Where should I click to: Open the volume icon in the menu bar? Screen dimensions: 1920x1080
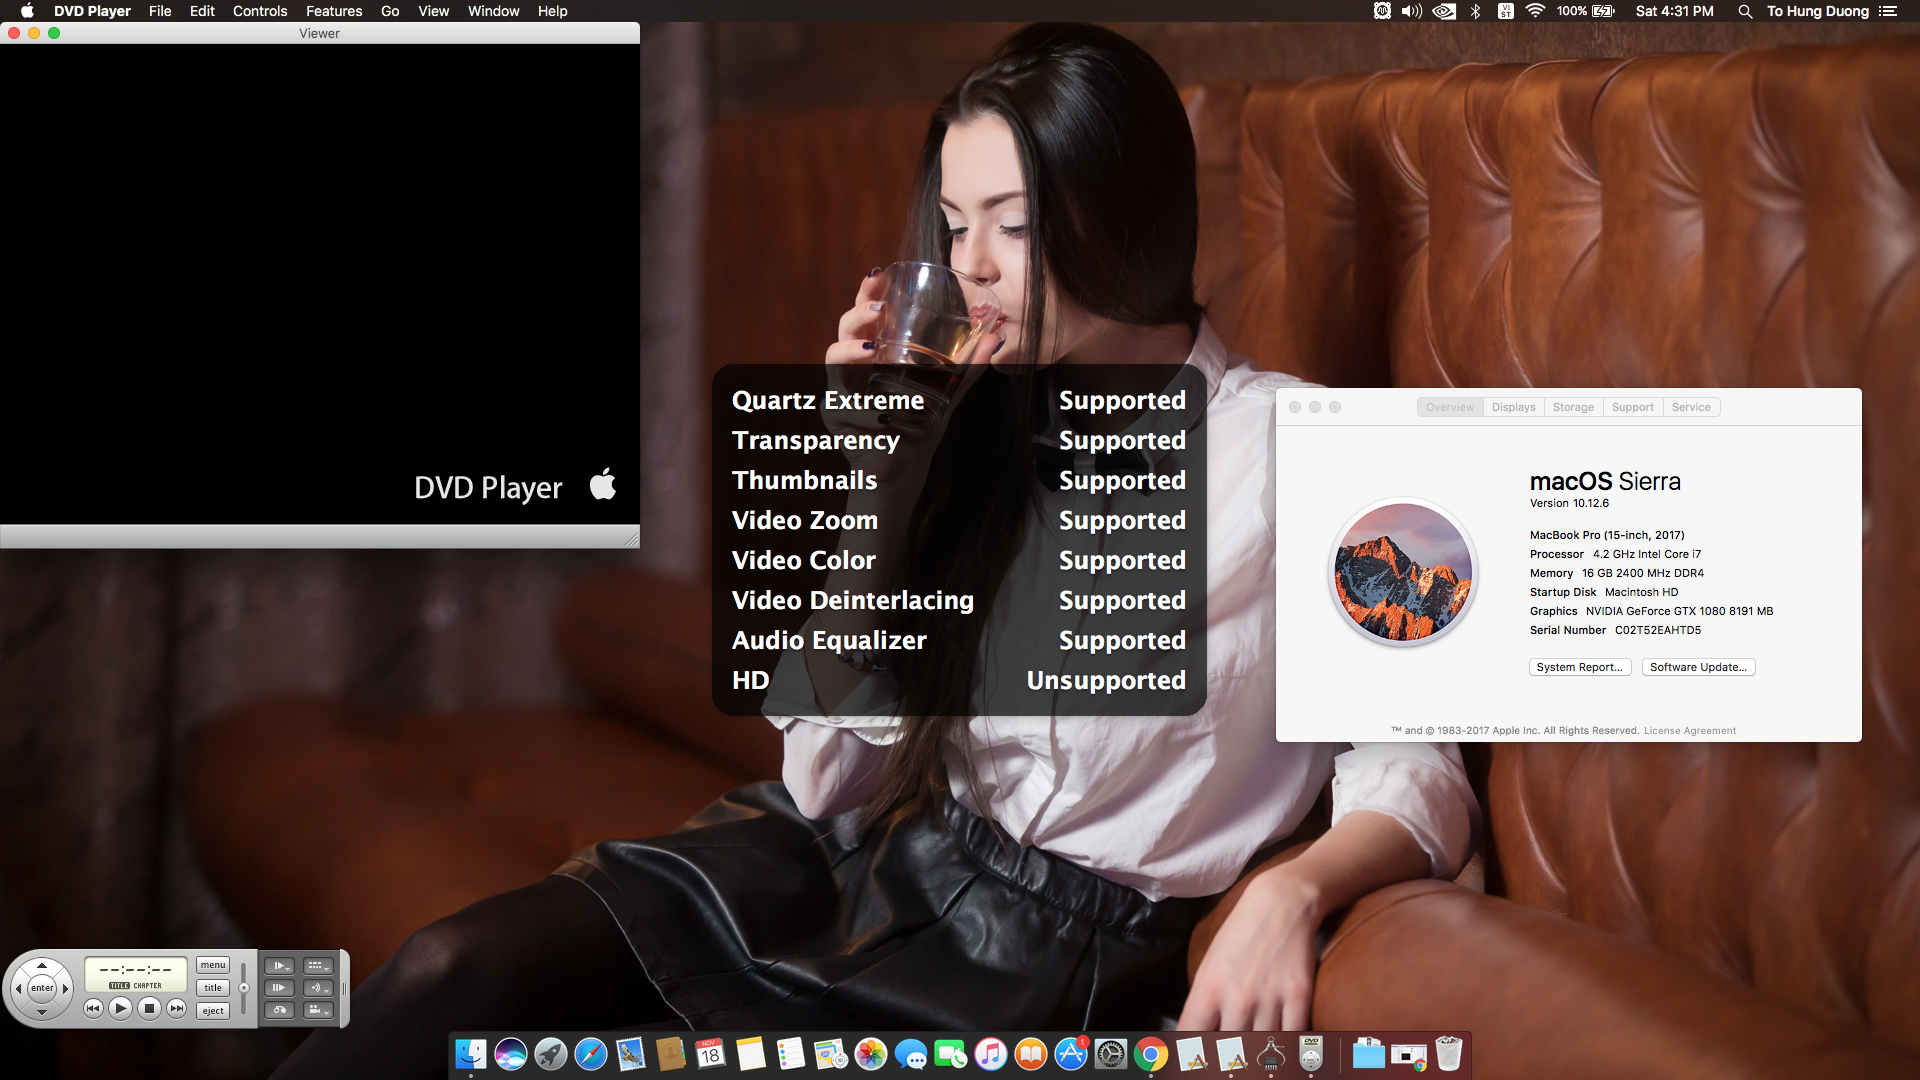pyautogui.click(x=1412, y=11)
